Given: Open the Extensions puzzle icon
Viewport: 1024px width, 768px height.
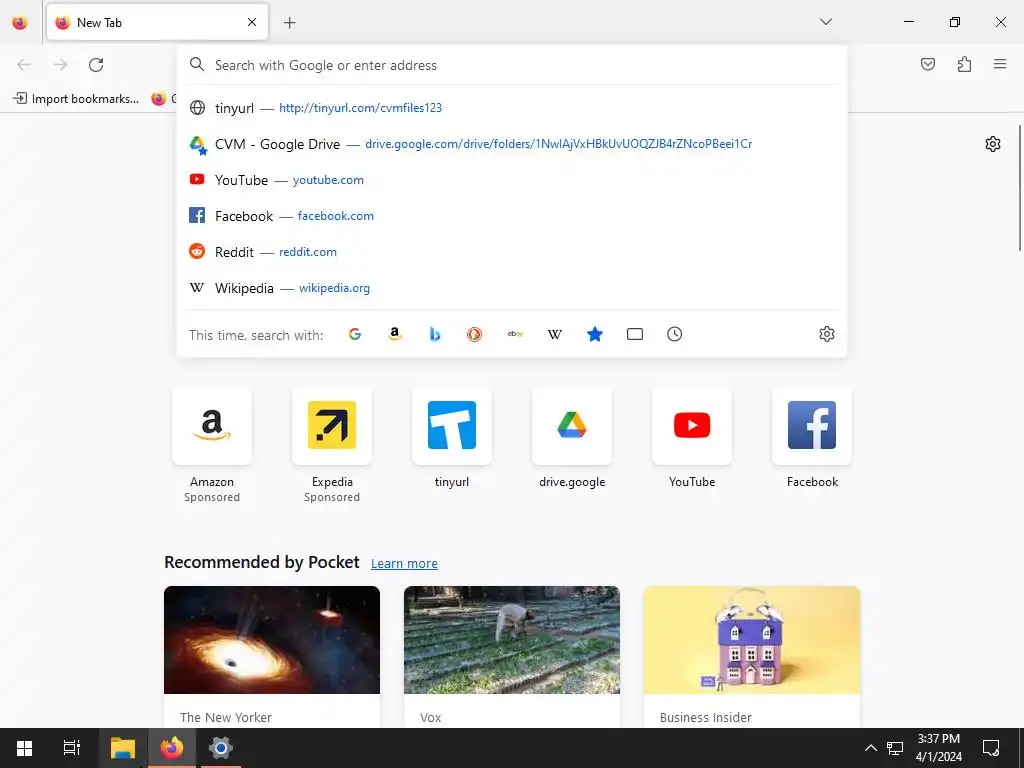Looking at the screenshot, I should (964, 64).
